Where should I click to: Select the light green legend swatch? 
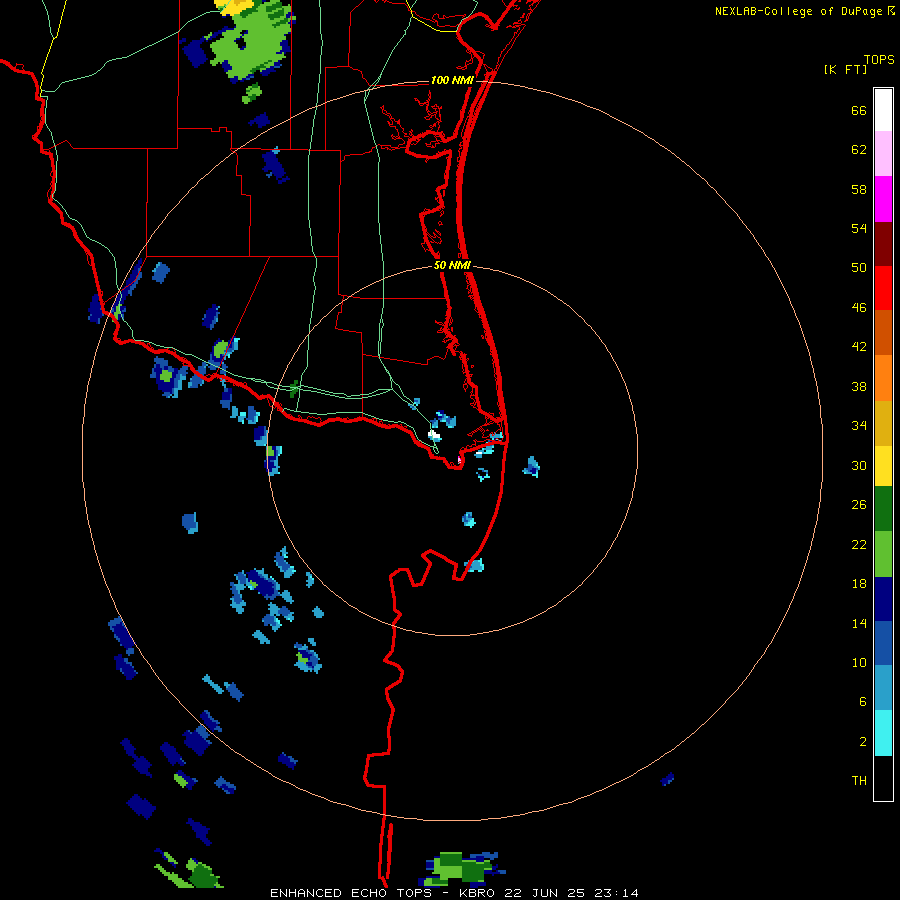(883, 554)
